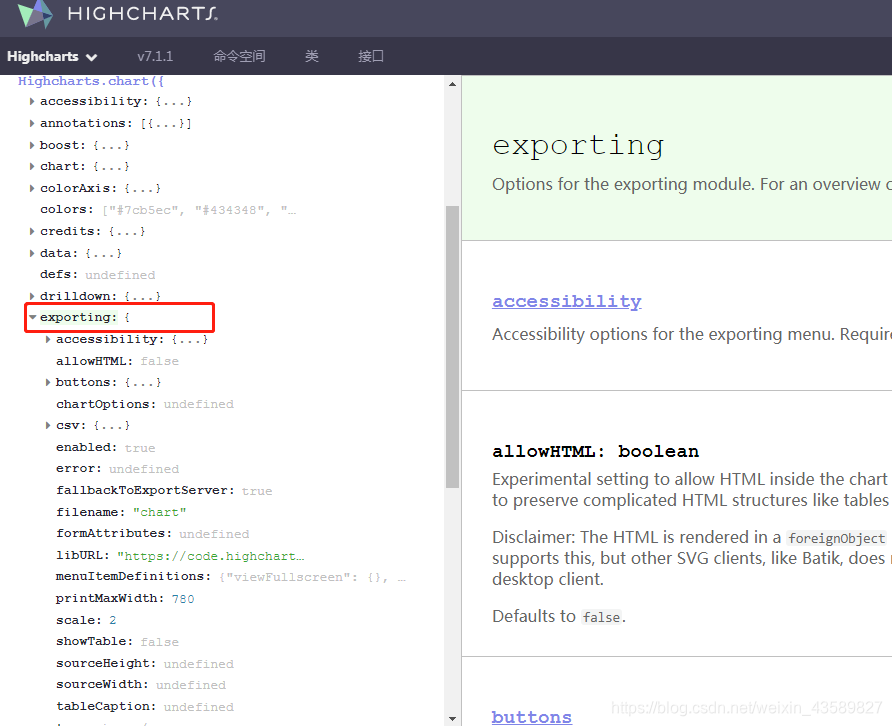
Task: Select the formAttributes tree entry
Action: click(x=114, y=533)
